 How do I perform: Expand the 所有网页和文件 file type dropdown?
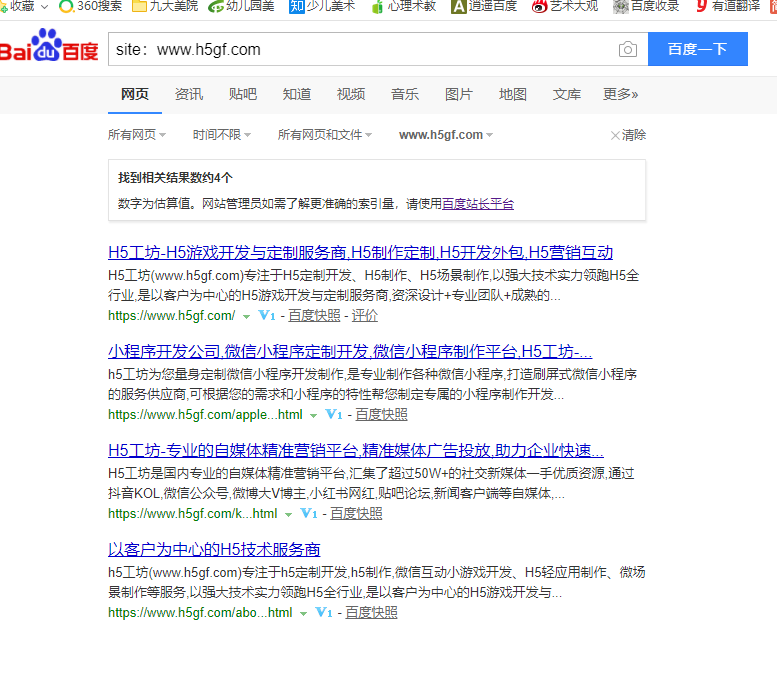click(324, 135)
